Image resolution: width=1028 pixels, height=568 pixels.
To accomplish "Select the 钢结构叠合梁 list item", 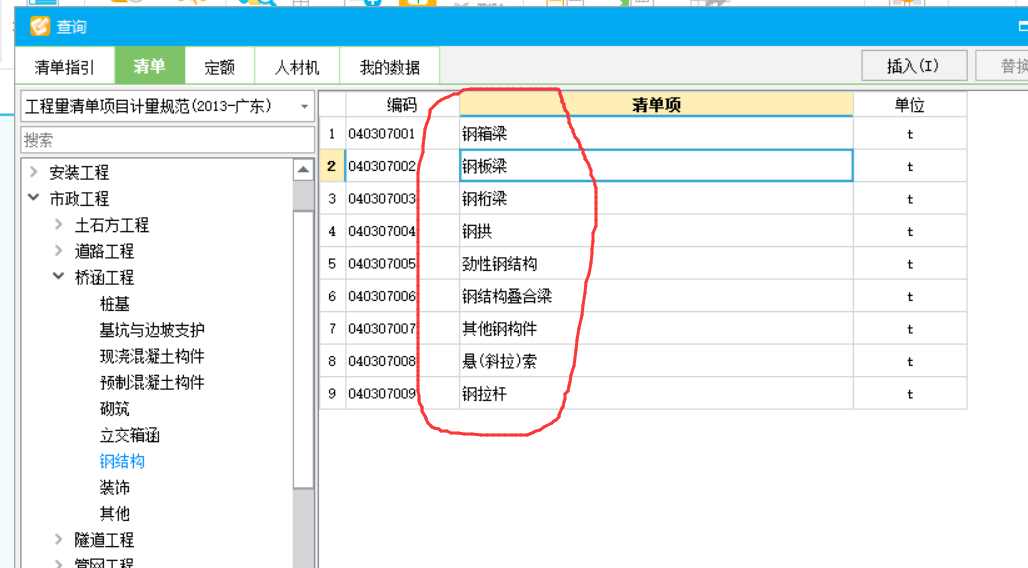I will tap(656, 296).
